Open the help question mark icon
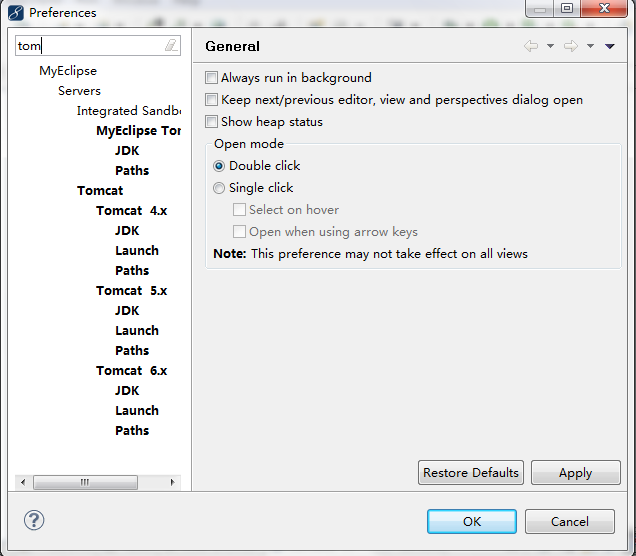 coord(34,520)
